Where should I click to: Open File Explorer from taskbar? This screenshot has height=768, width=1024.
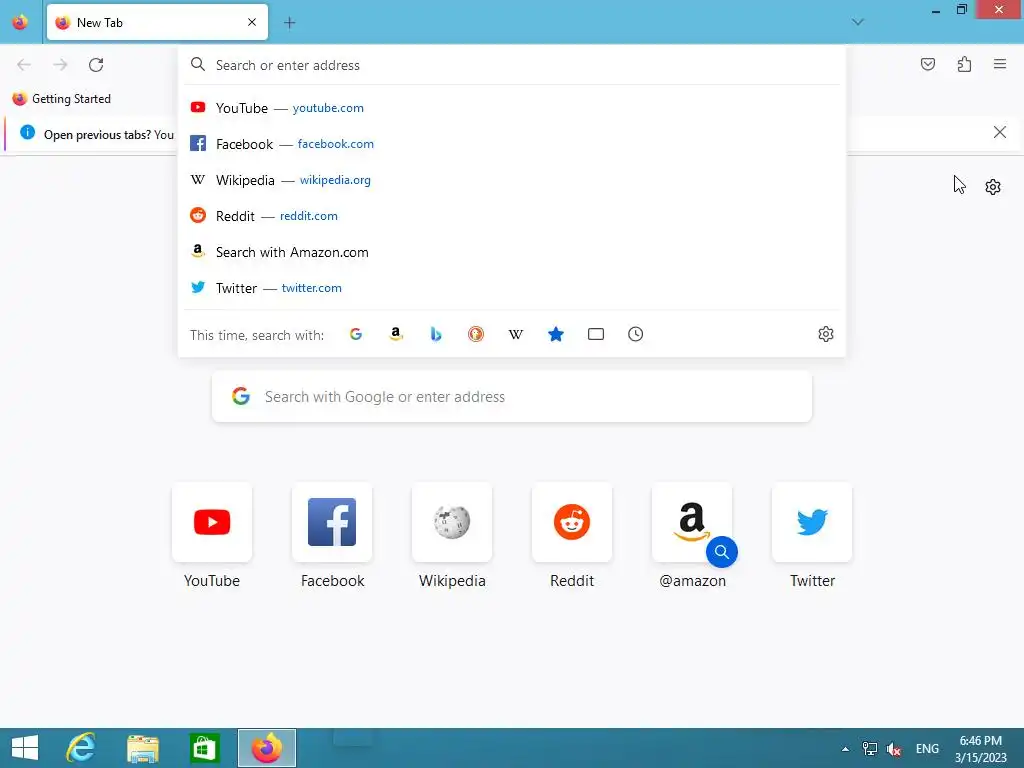(x=143, y=748)
